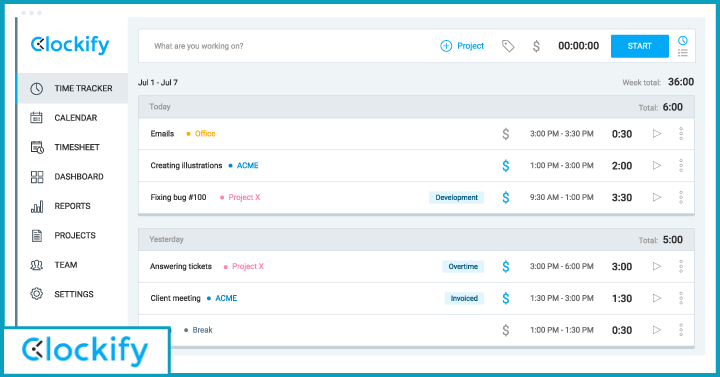Start the timer with START button

click(640, 46)
